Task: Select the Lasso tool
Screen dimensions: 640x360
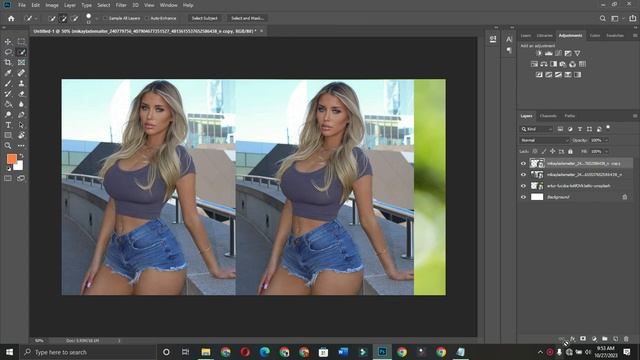Action: click(x=8, y=52)
